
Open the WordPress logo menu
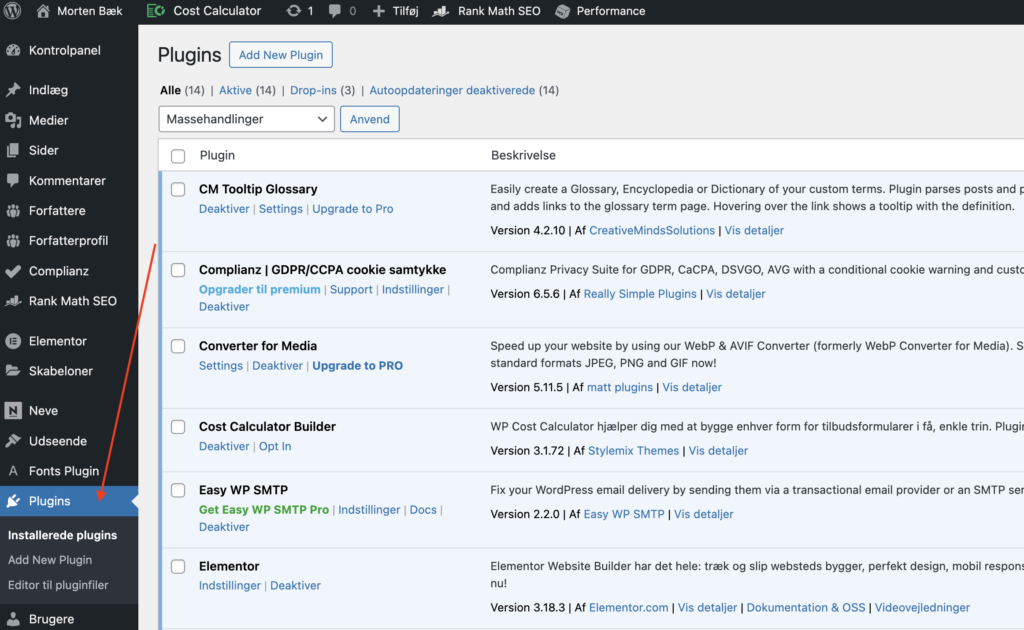click(x=12, y=11)
